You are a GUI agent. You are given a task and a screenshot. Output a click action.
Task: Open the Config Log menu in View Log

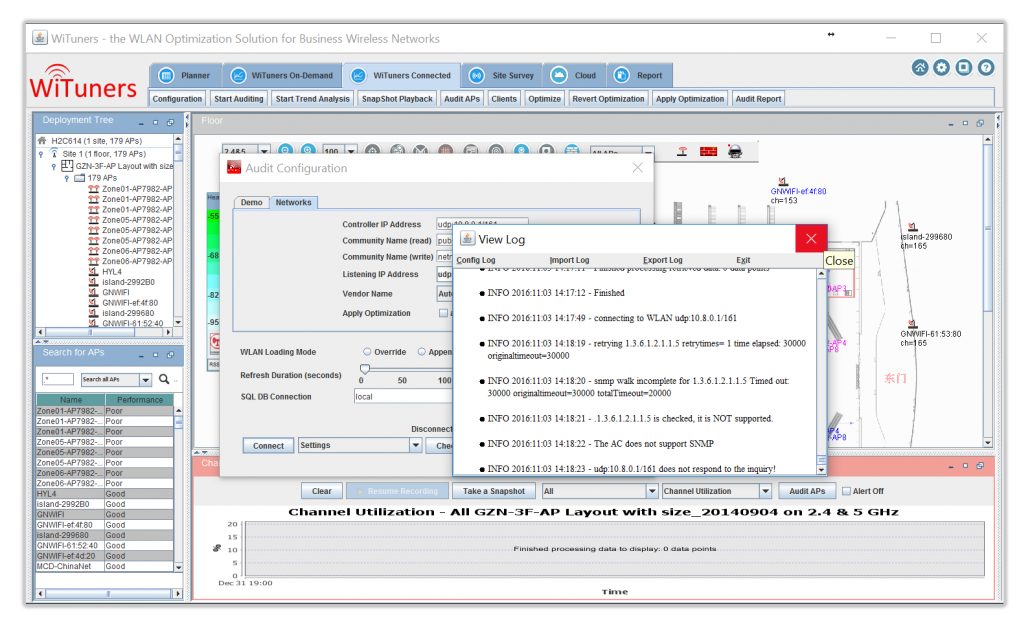coord(476,260)
